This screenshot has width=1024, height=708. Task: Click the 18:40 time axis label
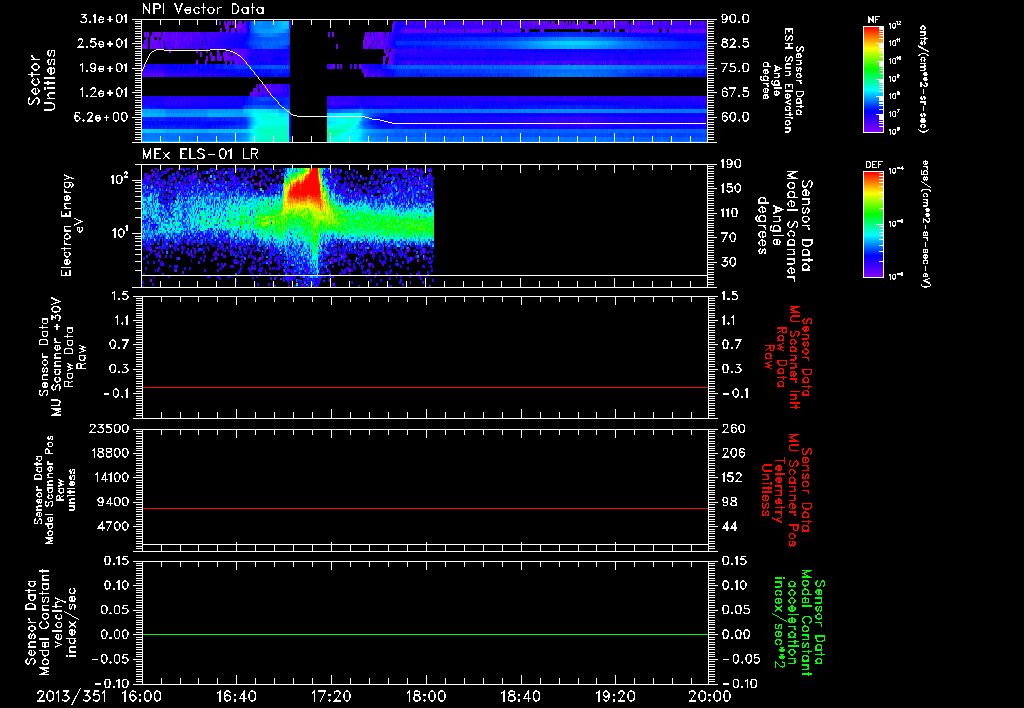(x=520, y=696)
